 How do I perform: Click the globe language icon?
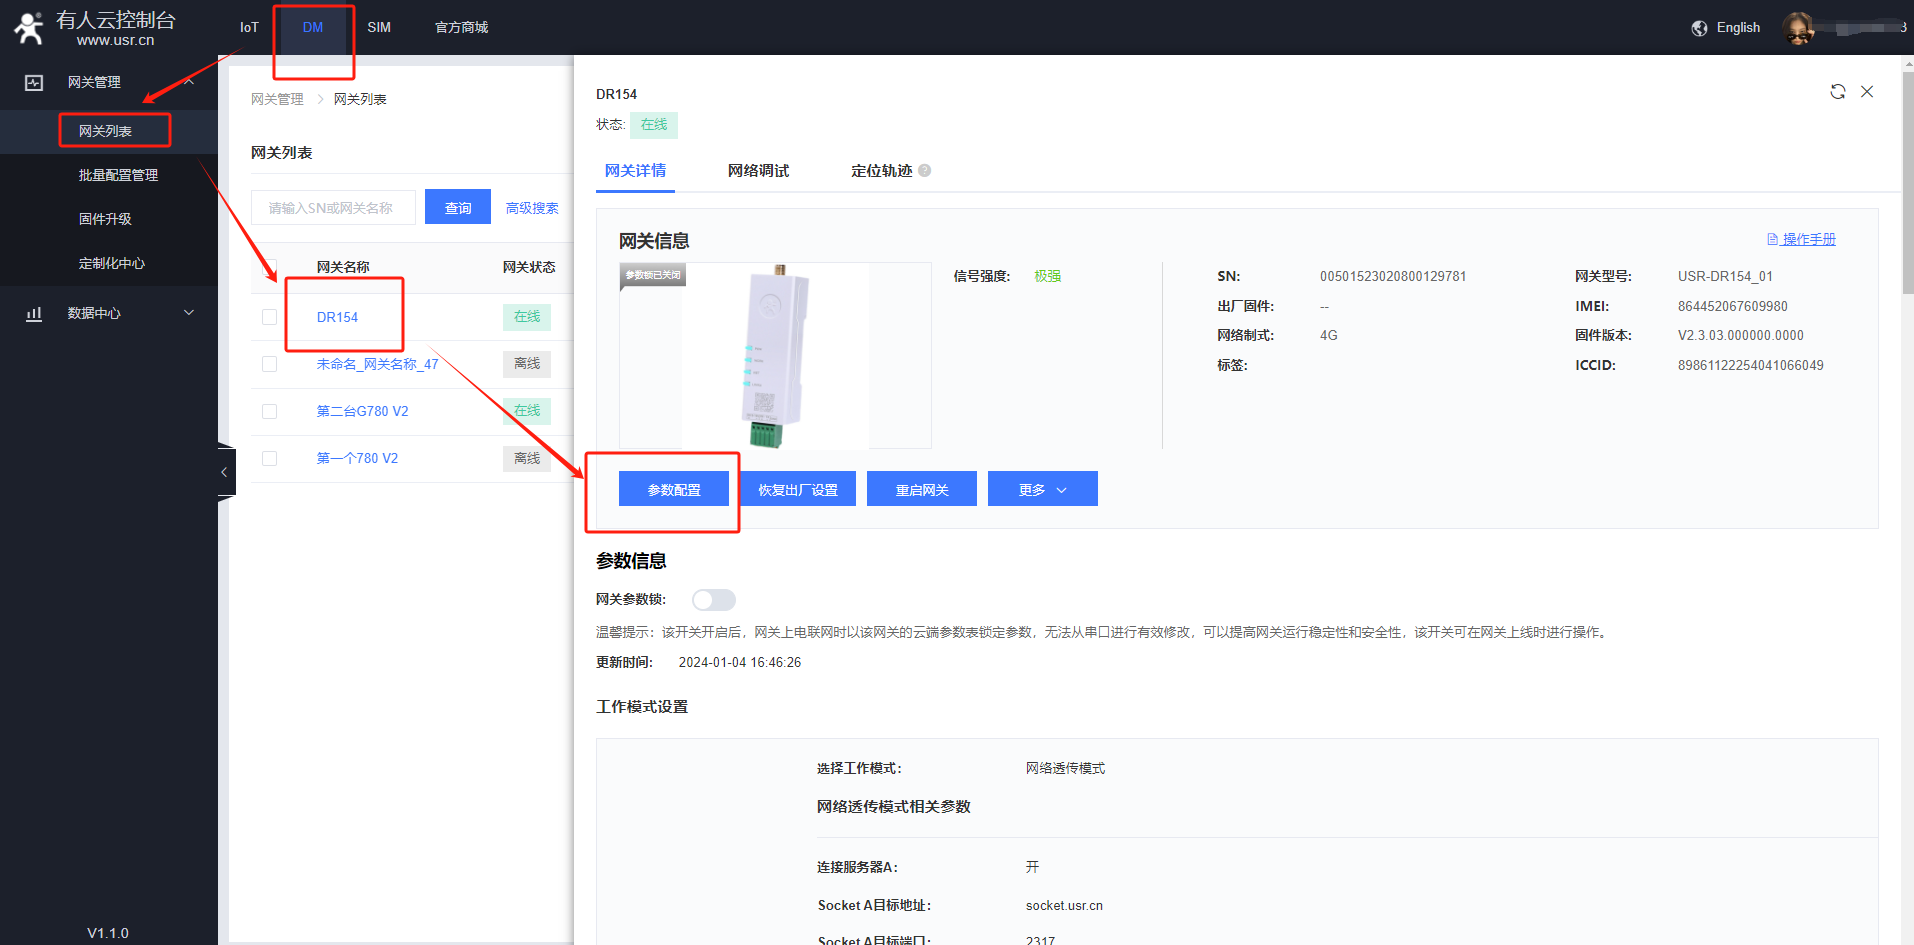click(x=1699, y=28)
